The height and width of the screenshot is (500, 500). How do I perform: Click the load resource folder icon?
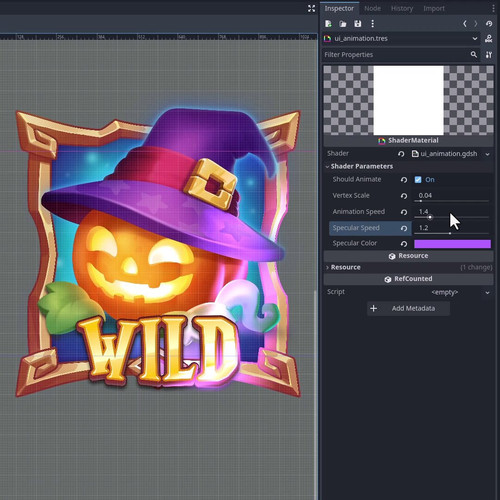pos(343,24)
